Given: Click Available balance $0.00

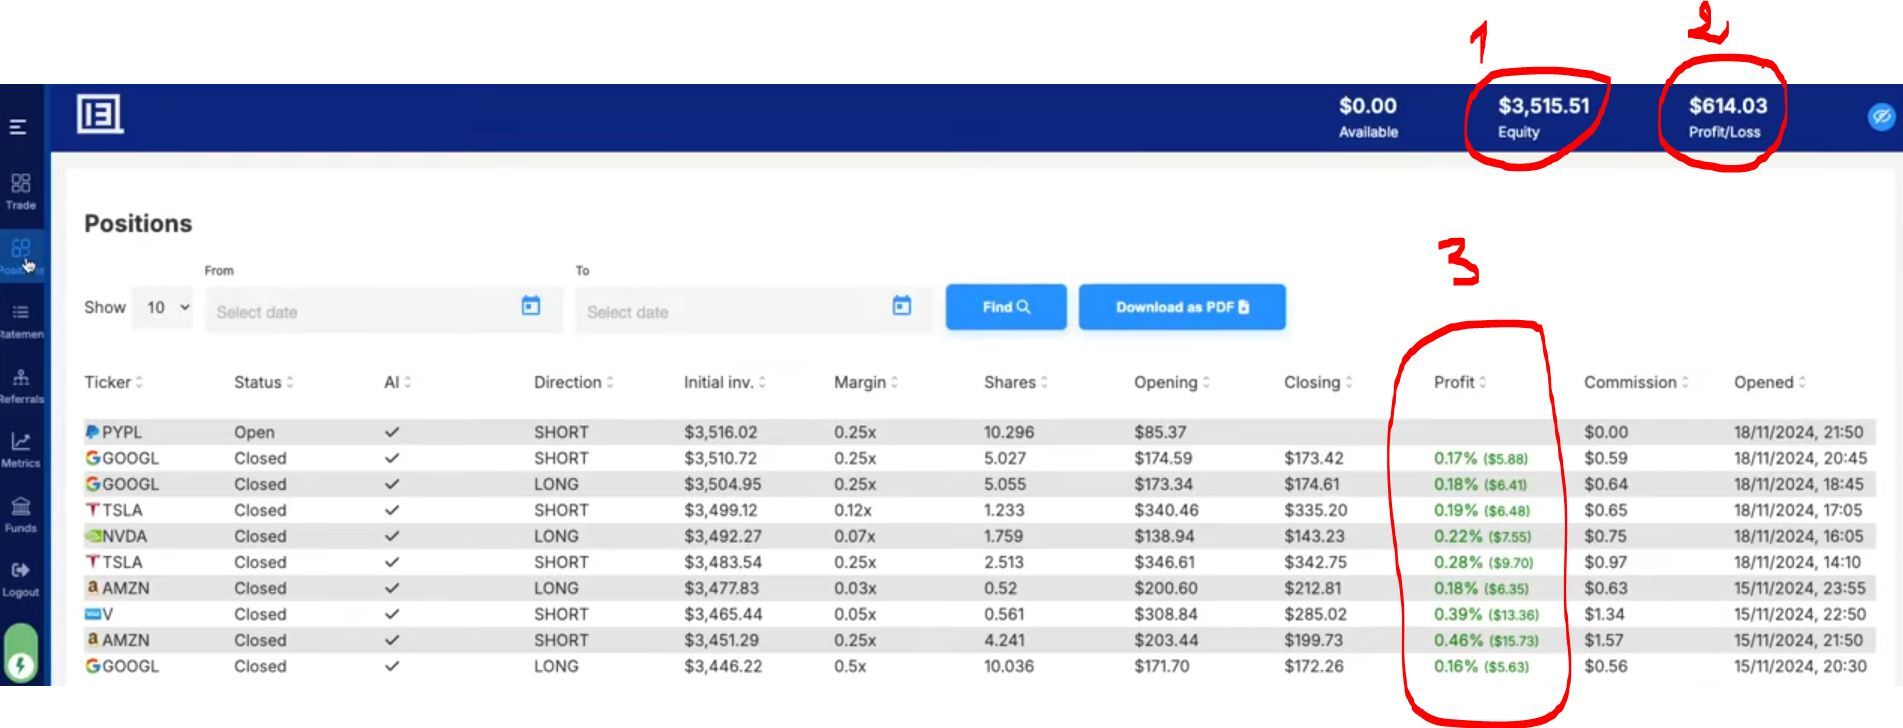Looking at the screenshot, I should pyautogui.click(x=1368, y=106).
